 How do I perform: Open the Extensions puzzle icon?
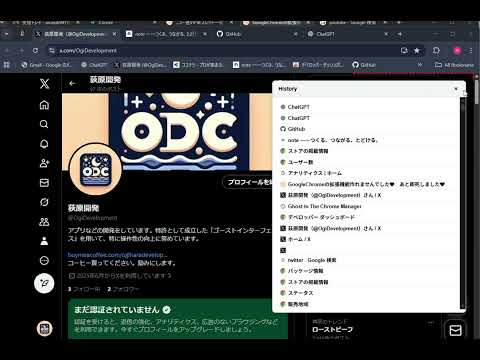coord(436,51)
